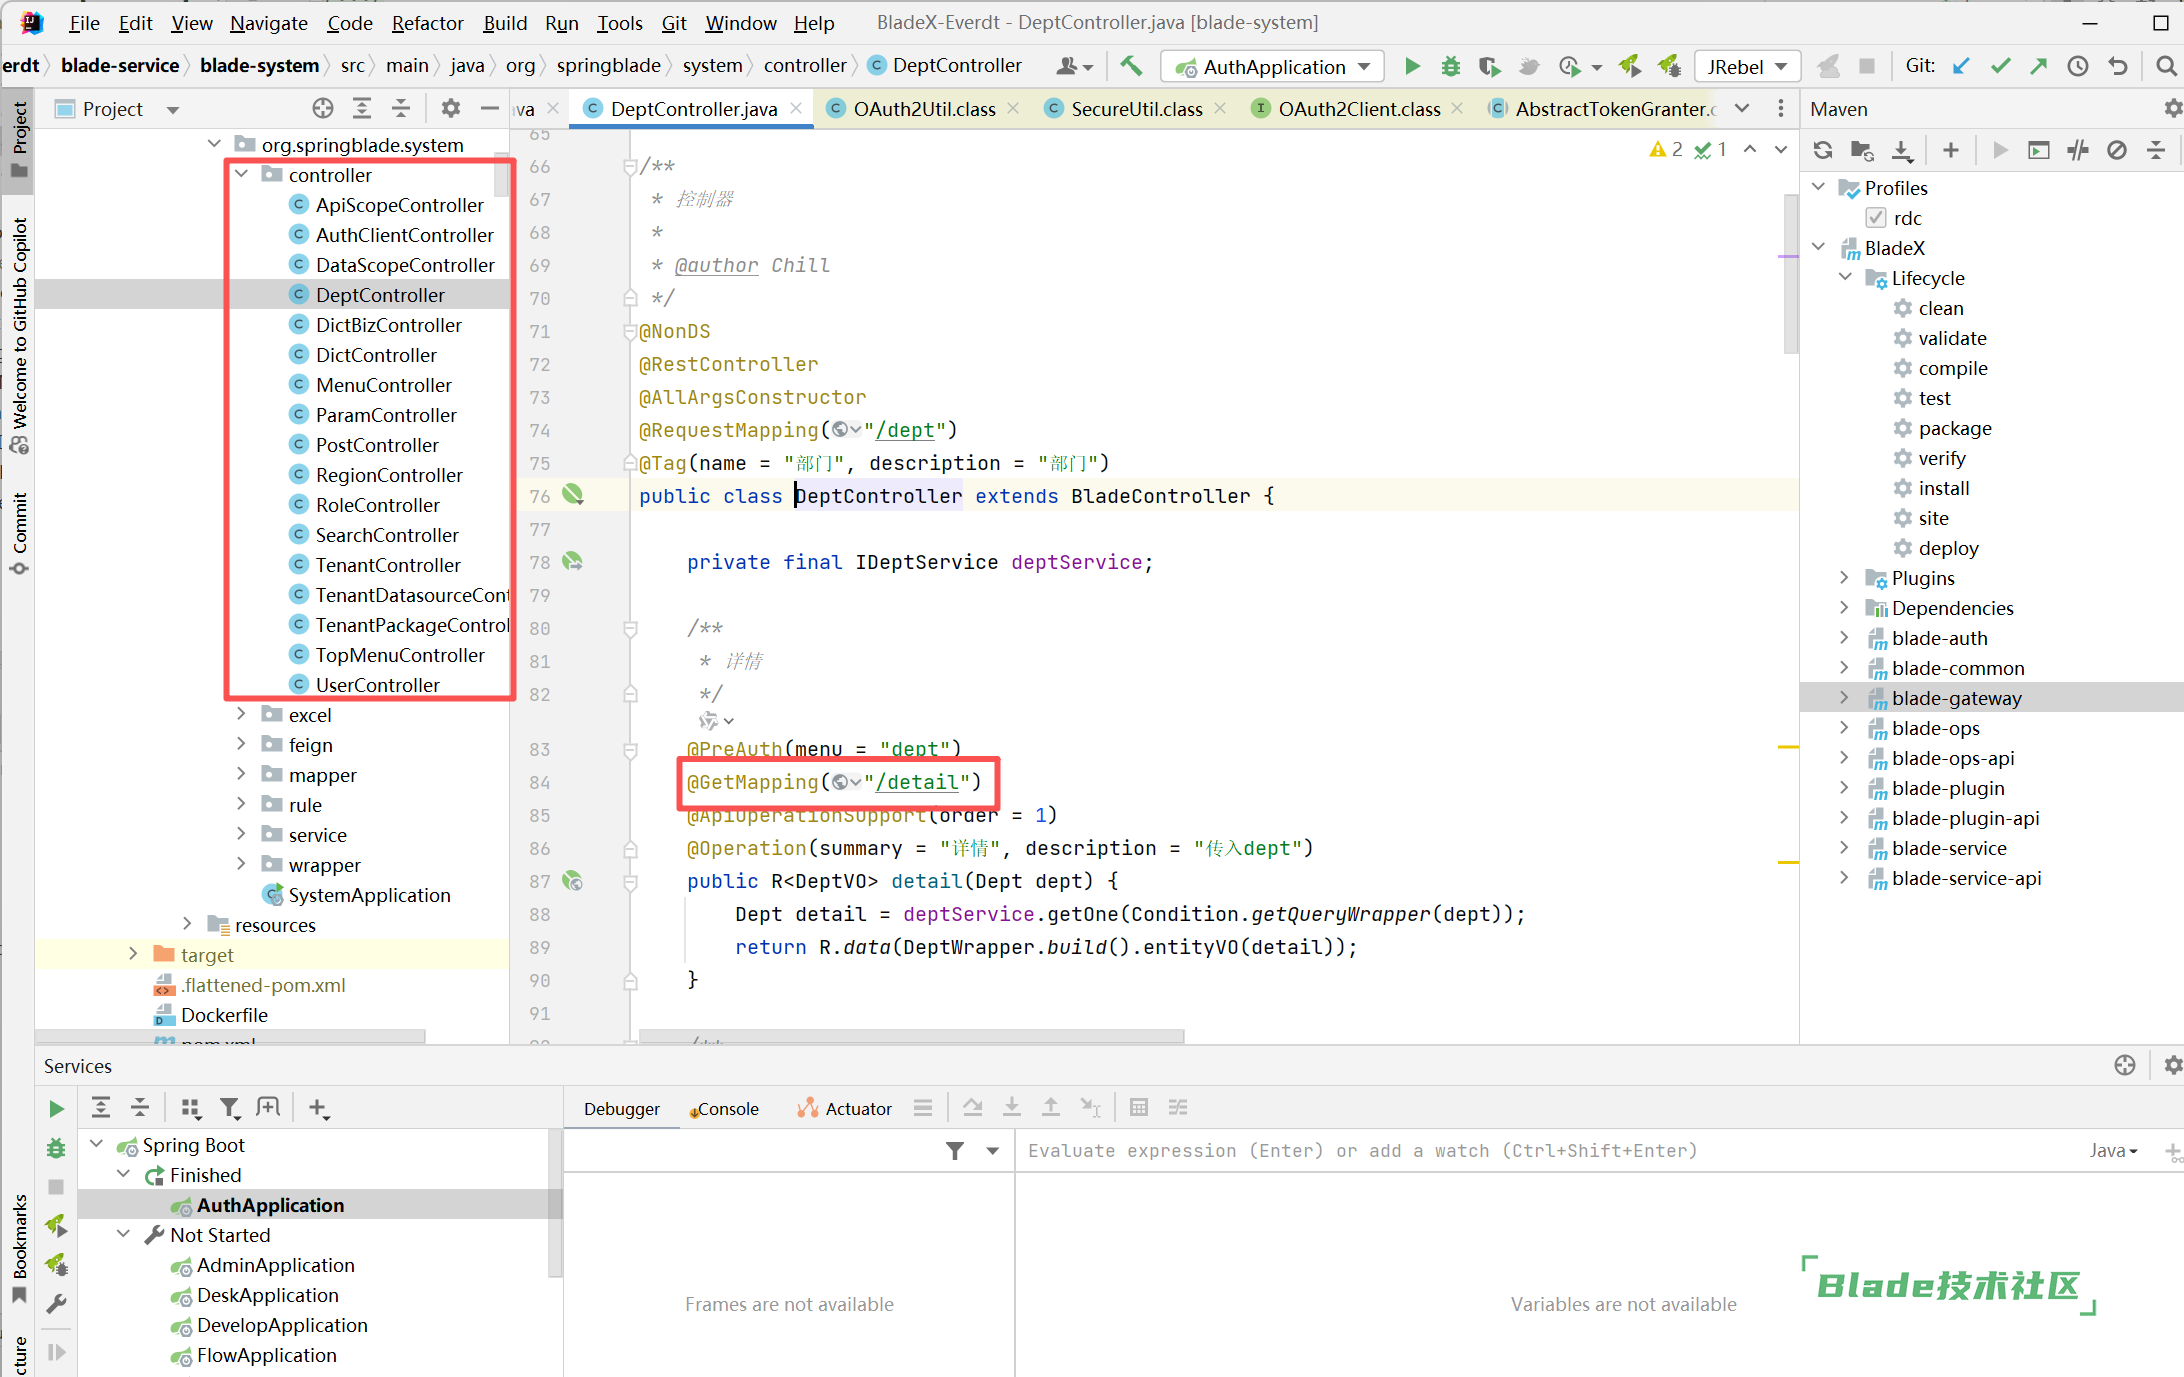This screenshot has height=1377, width=2184.
Task: Show Git history clock icon
Action: point(2078,66)
